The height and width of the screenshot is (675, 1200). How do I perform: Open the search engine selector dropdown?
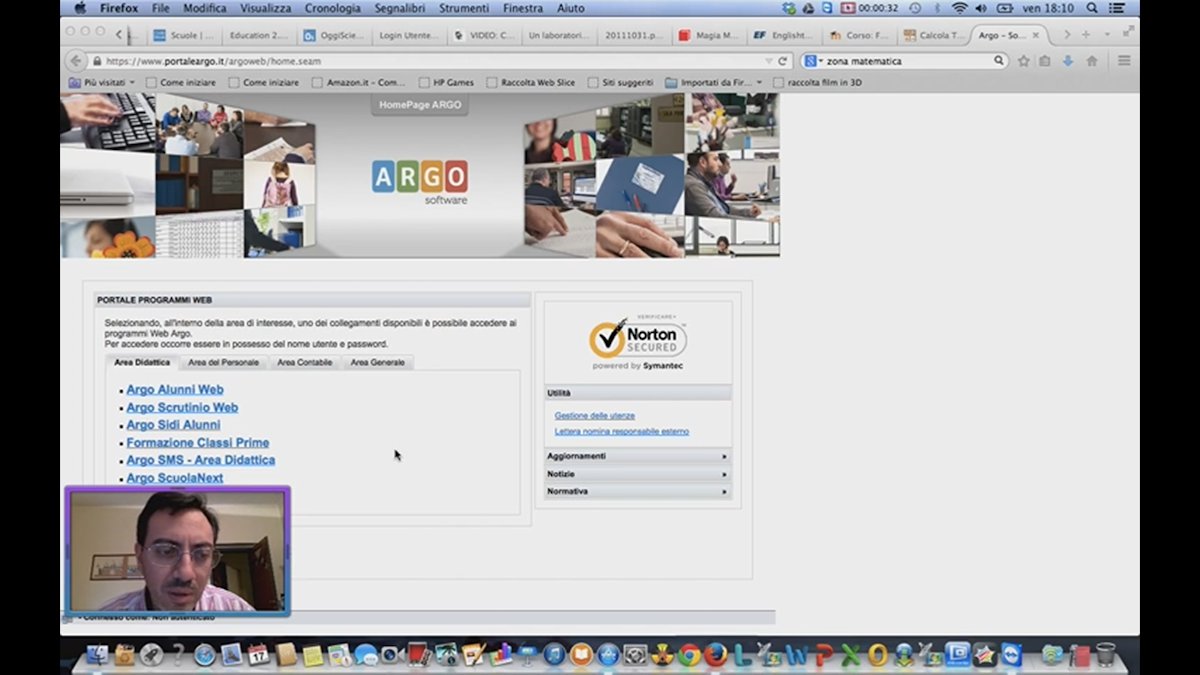point(812,61)
